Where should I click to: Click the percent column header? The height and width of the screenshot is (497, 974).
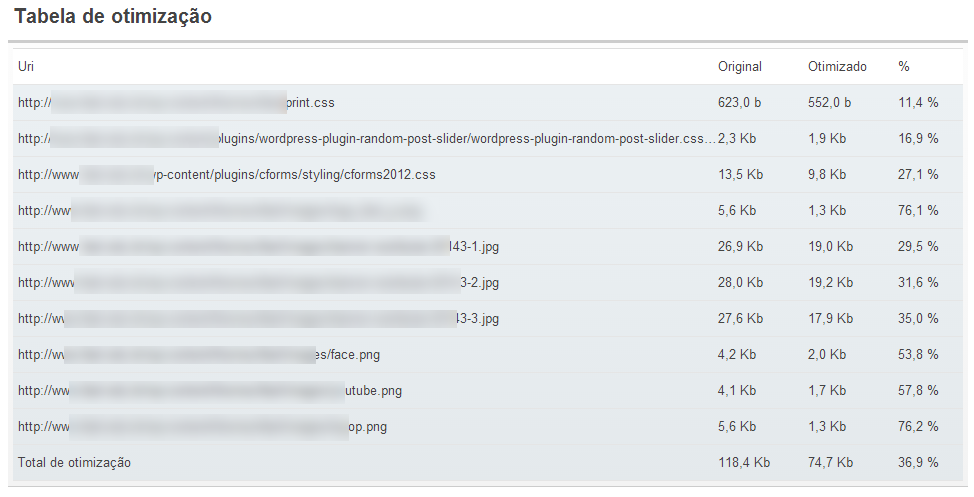click(x=903, y=66)
